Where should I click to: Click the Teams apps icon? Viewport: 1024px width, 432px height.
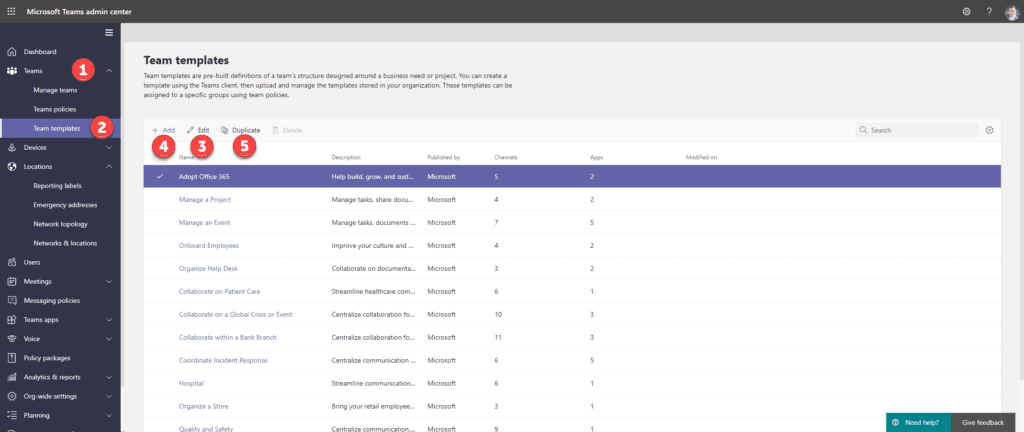pyautogui.click(x=12, y=320)
